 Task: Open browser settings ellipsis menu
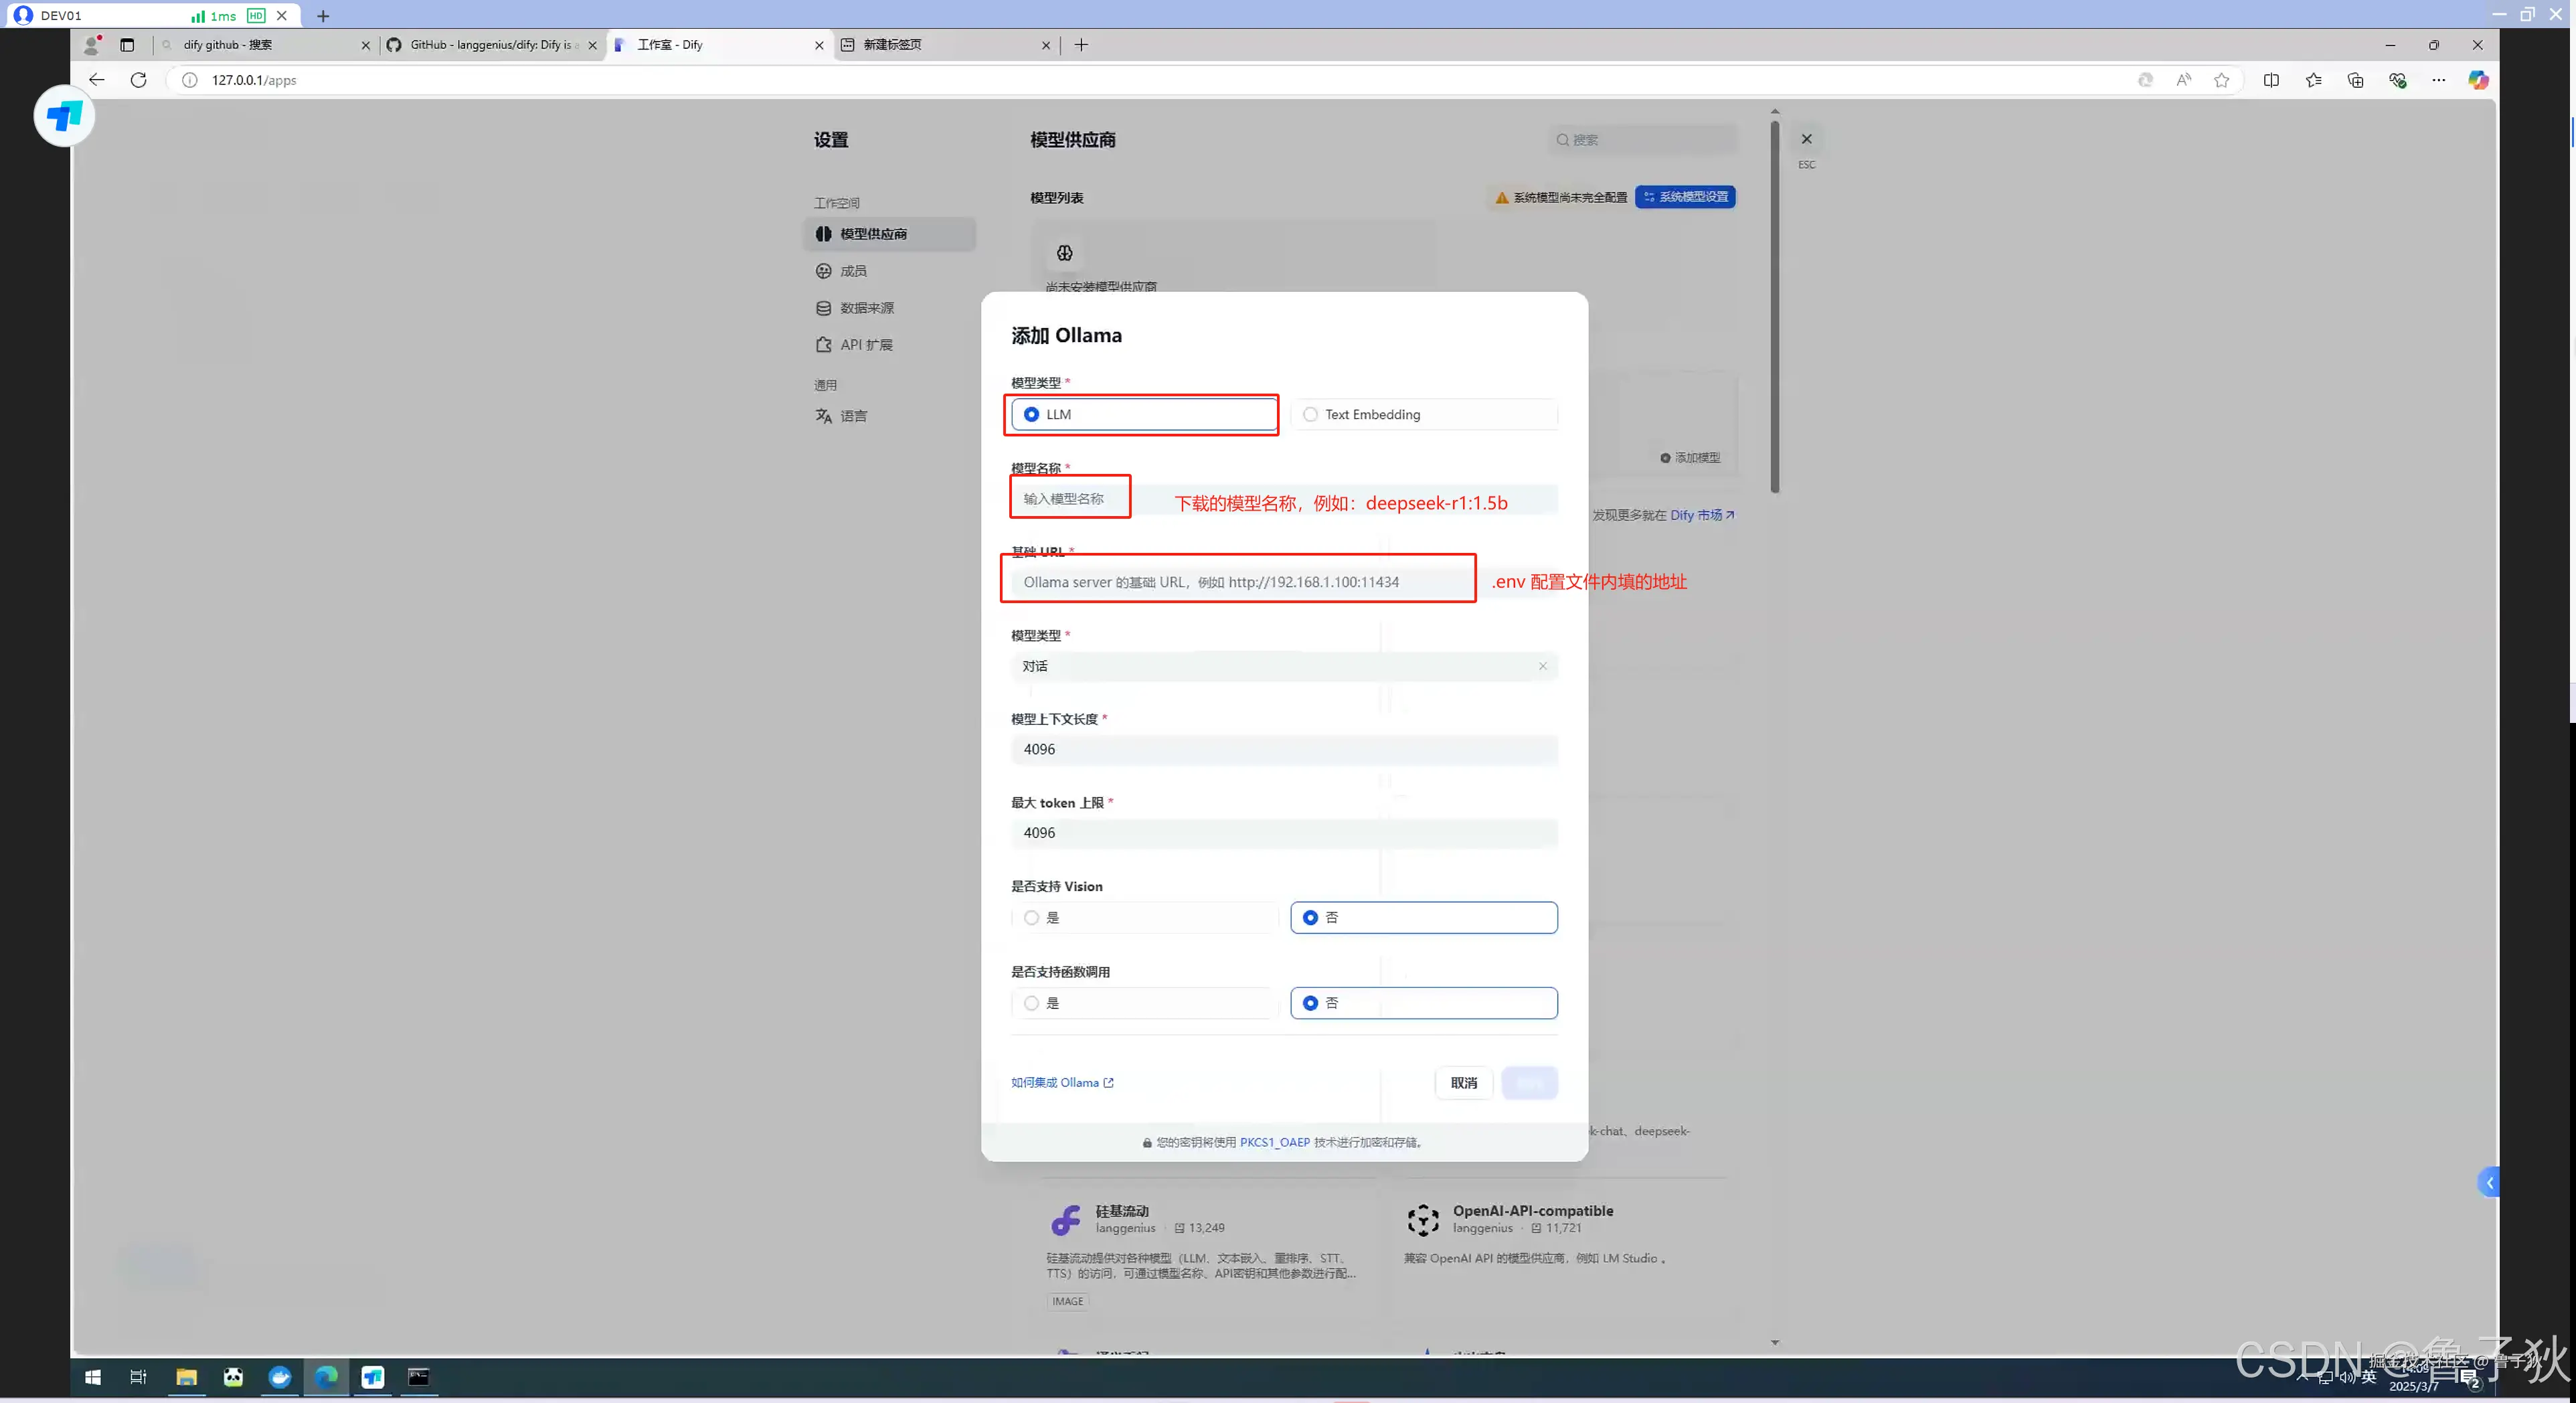(x=2439, y=80)
